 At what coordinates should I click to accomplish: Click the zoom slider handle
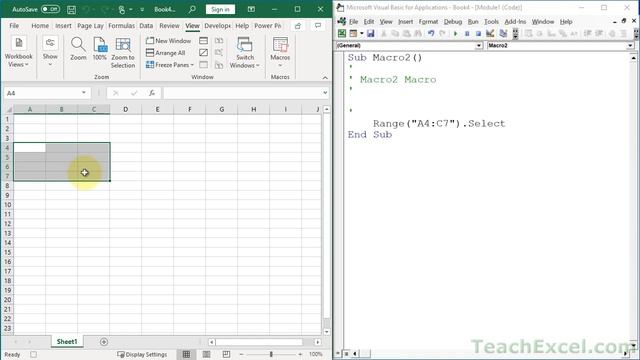(271, 354)
